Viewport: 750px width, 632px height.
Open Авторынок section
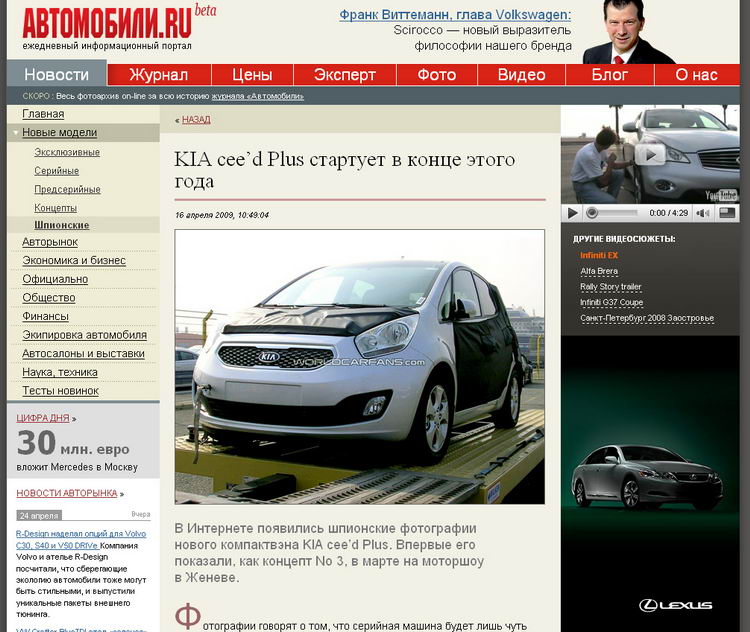[50, 242]
